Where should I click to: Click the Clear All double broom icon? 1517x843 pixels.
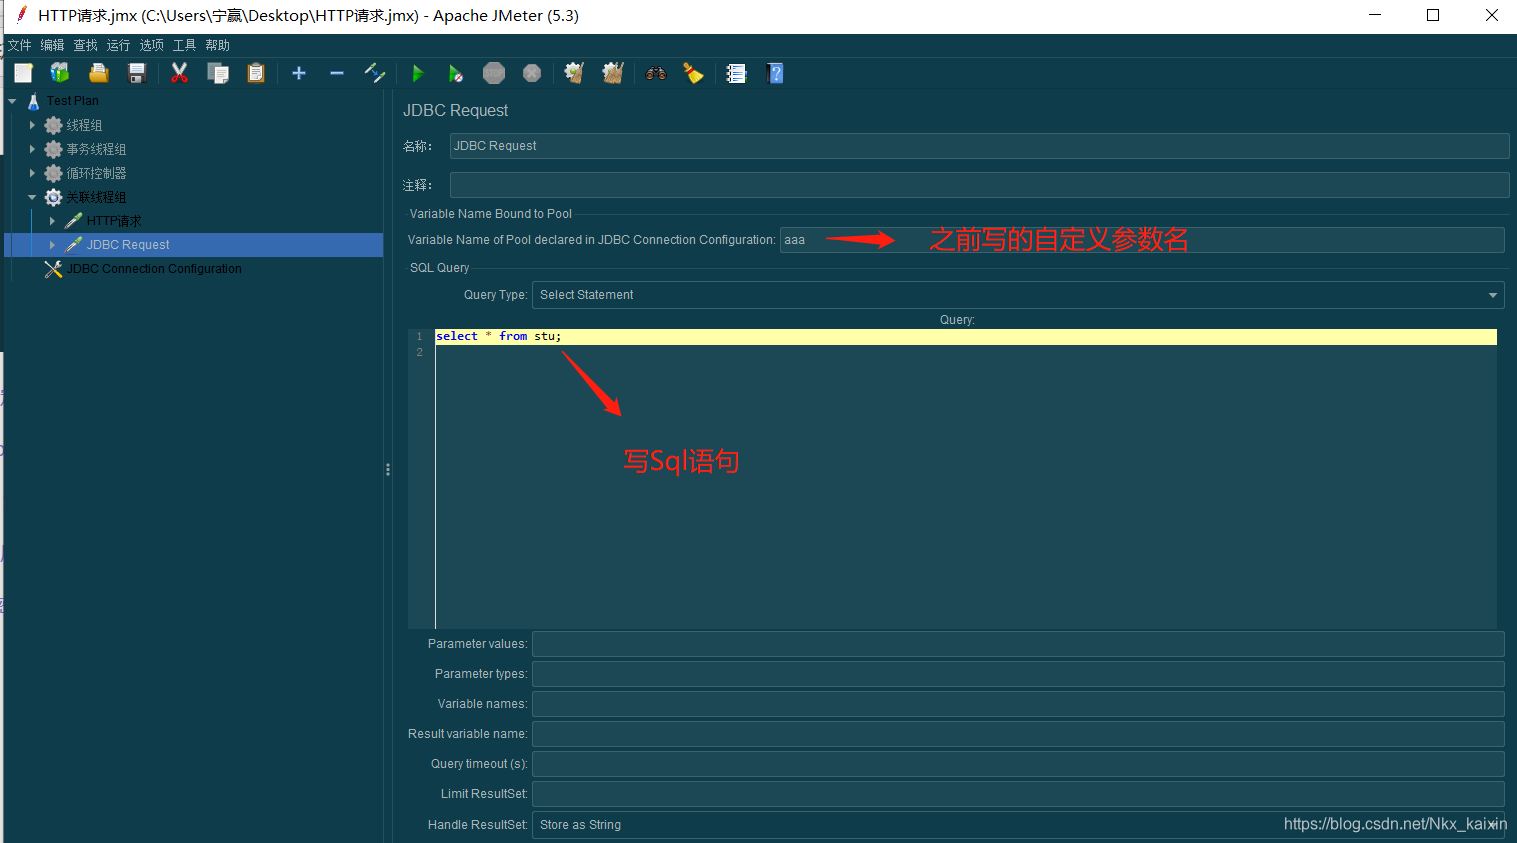point(613,73)
